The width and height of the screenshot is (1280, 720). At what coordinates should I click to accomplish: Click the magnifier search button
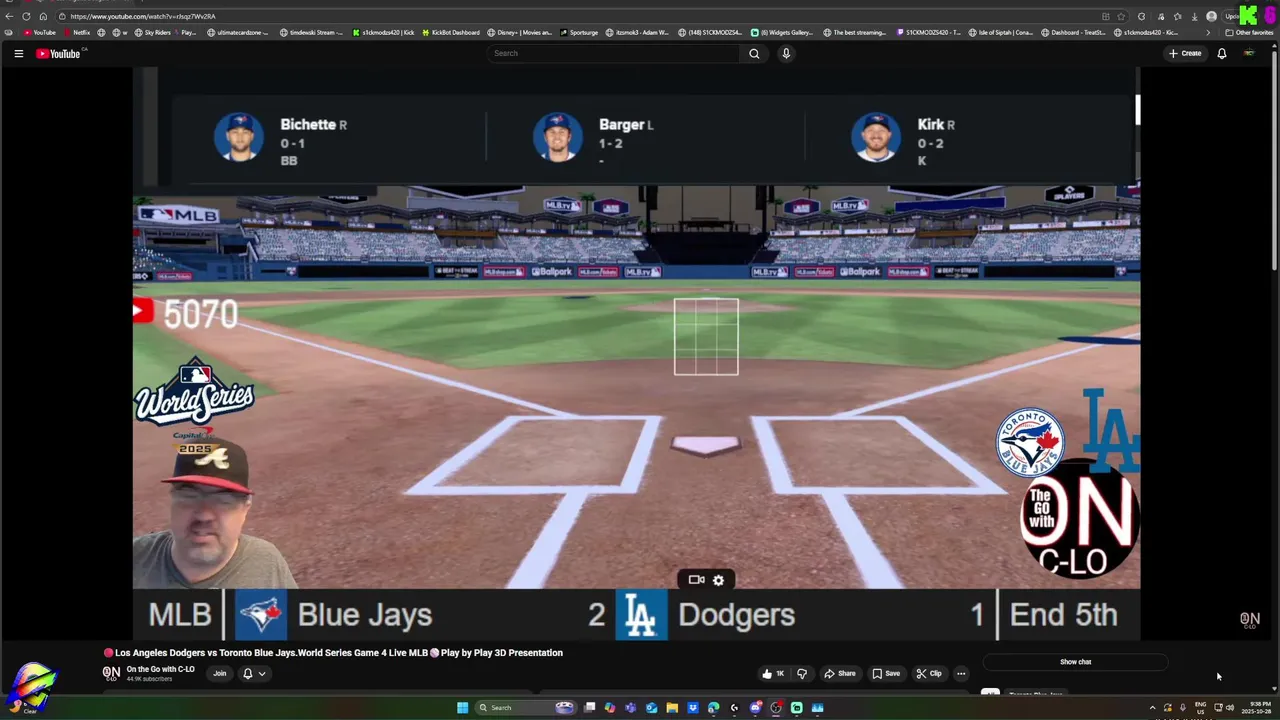[754, 53]
